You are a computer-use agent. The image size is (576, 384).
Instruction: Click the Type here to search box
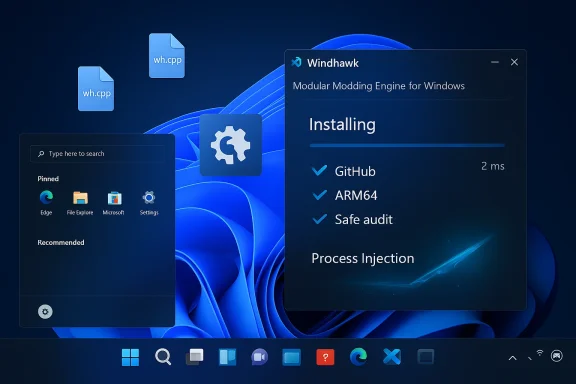tap(97, 154)
